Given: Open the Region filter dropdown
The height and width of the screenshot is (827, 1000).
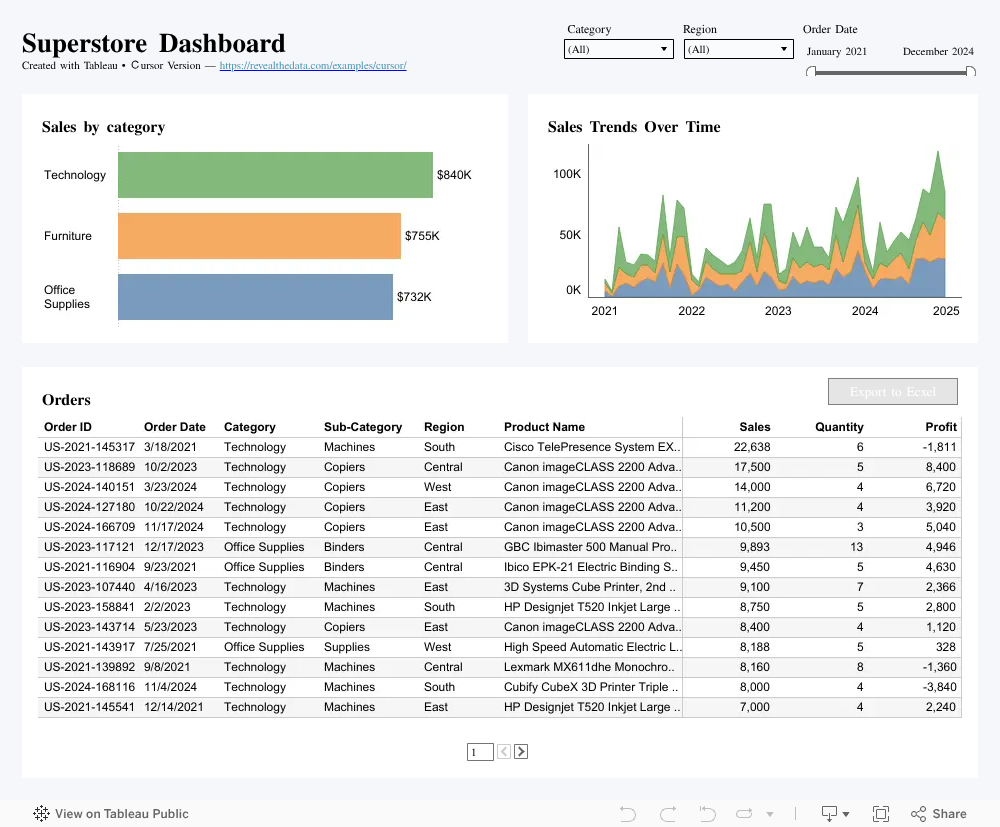Looking at the screenshot, I should pyautogui.click(x=739, y=49).
